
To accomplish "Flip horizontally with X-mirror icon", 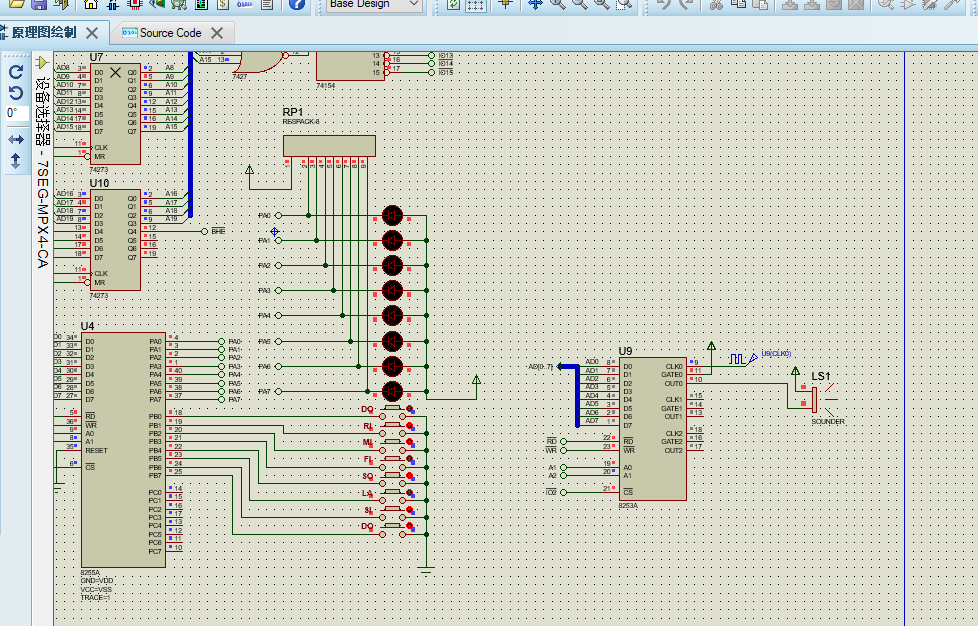I will [16, 139].
